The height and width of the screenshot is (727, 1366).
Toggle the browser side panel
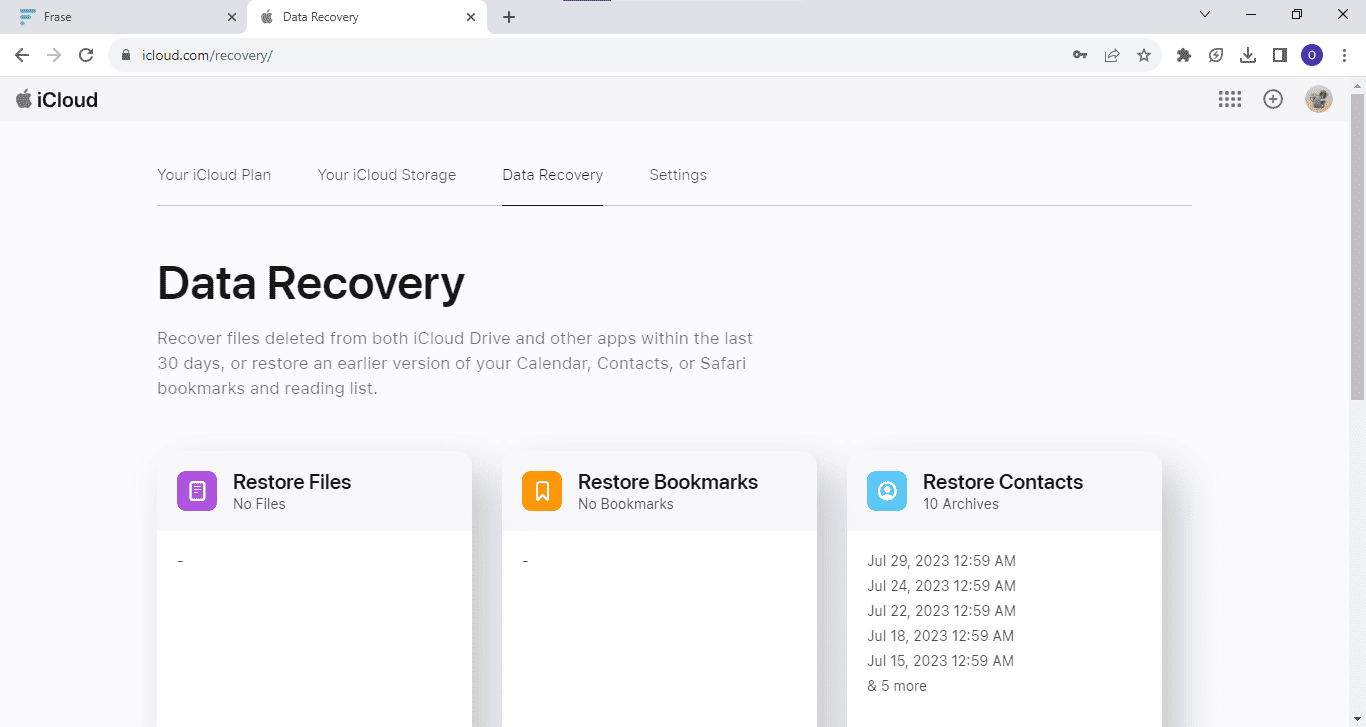pos(1280,55)
